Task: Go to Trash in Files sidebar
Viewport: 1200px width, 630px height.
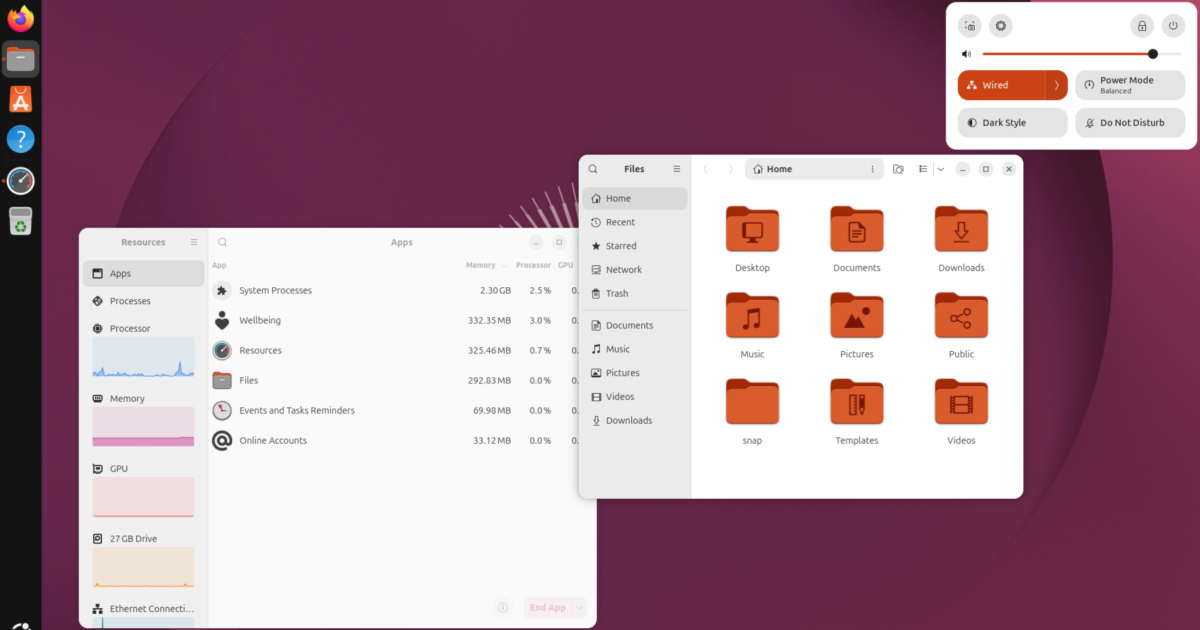Action: [617, 293]
